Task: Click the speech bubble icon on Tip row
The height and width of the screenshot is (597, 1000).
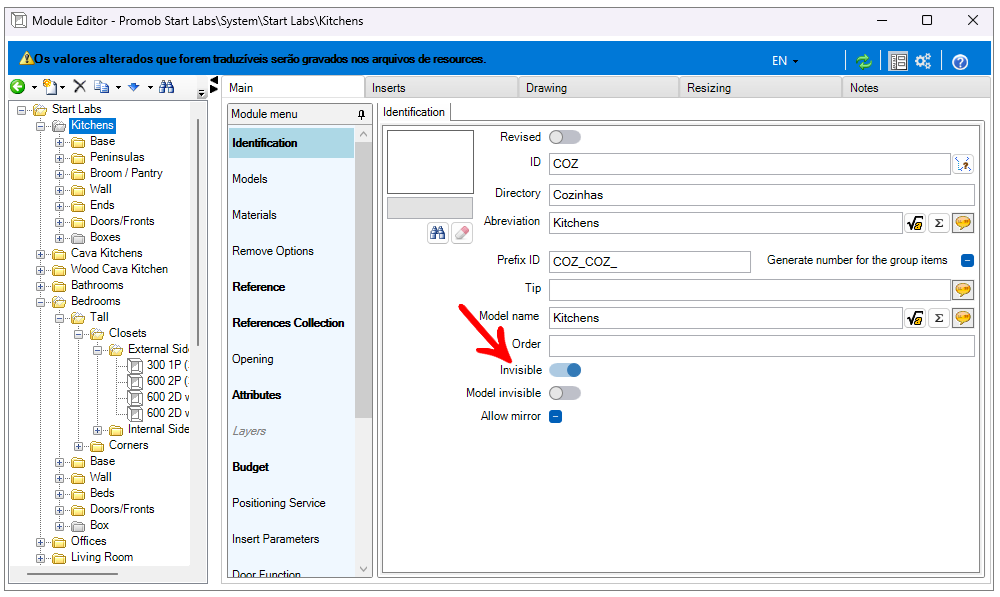Action: 963,289
